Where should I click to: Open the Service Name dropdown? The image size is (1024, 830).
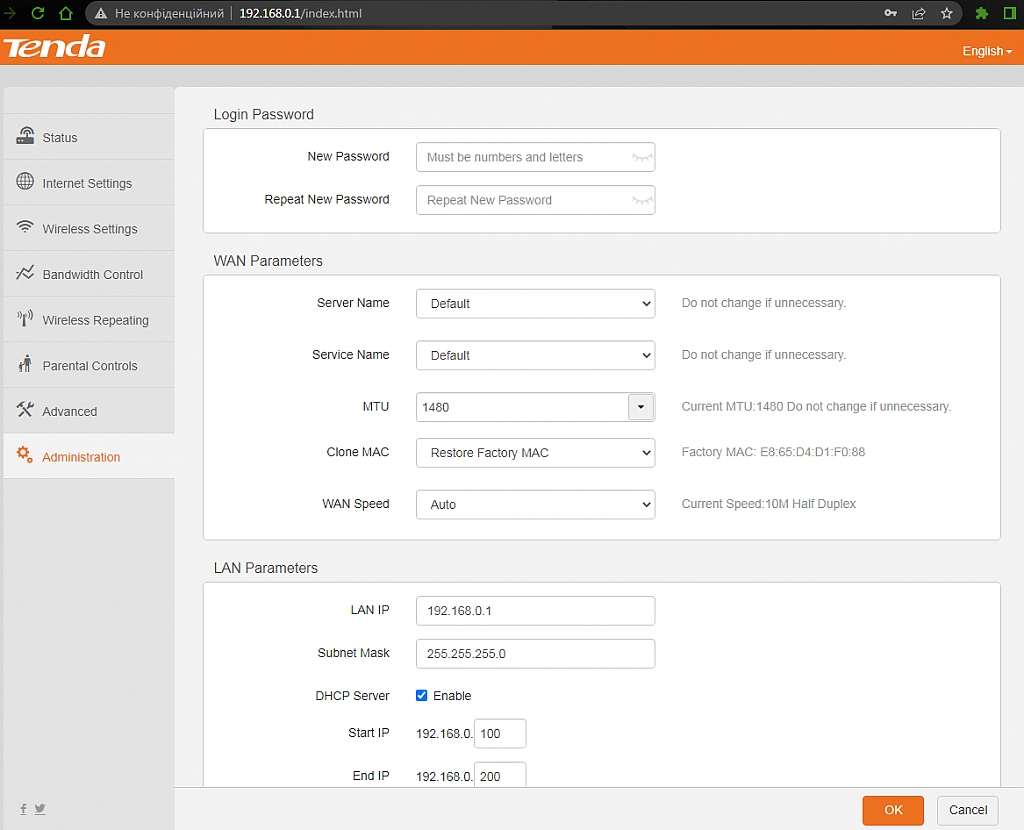(536, 355)
